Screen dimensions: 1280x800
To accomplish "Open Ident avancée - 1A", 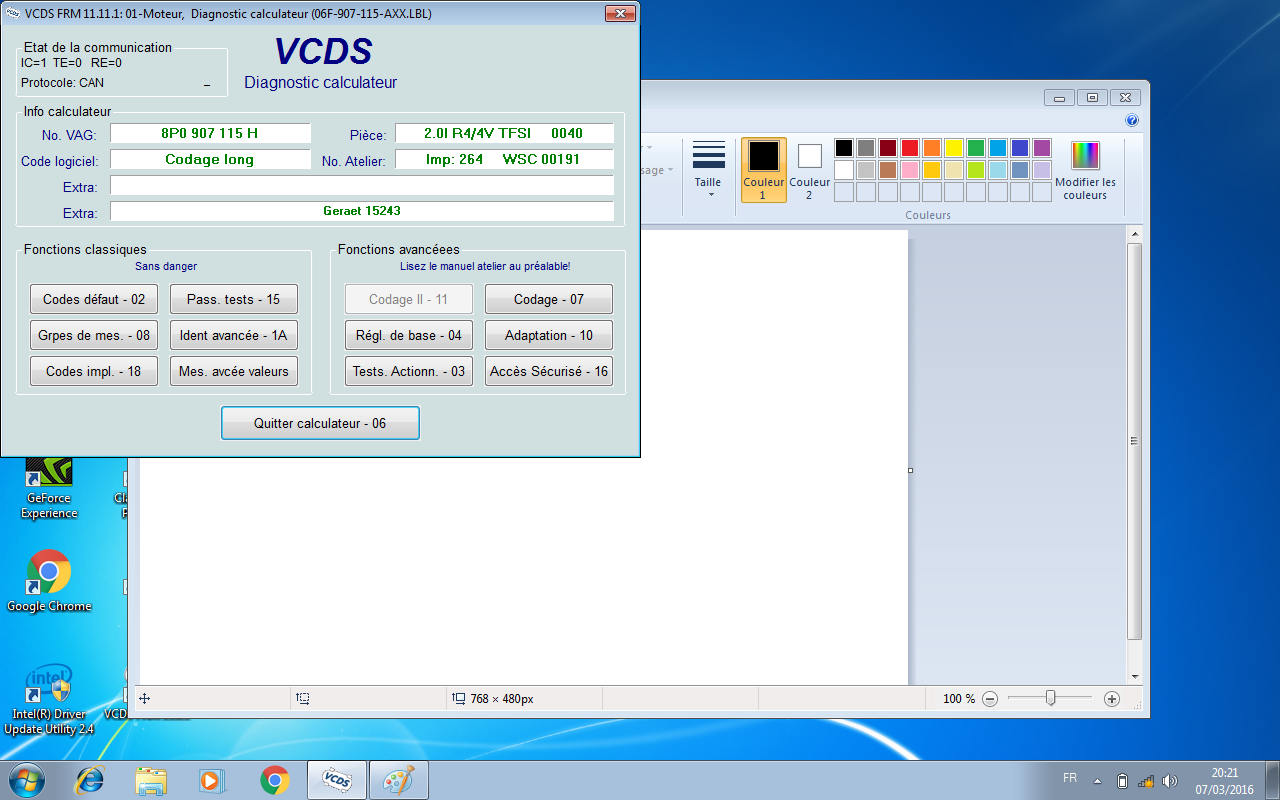I will click(x=234, y=335).
